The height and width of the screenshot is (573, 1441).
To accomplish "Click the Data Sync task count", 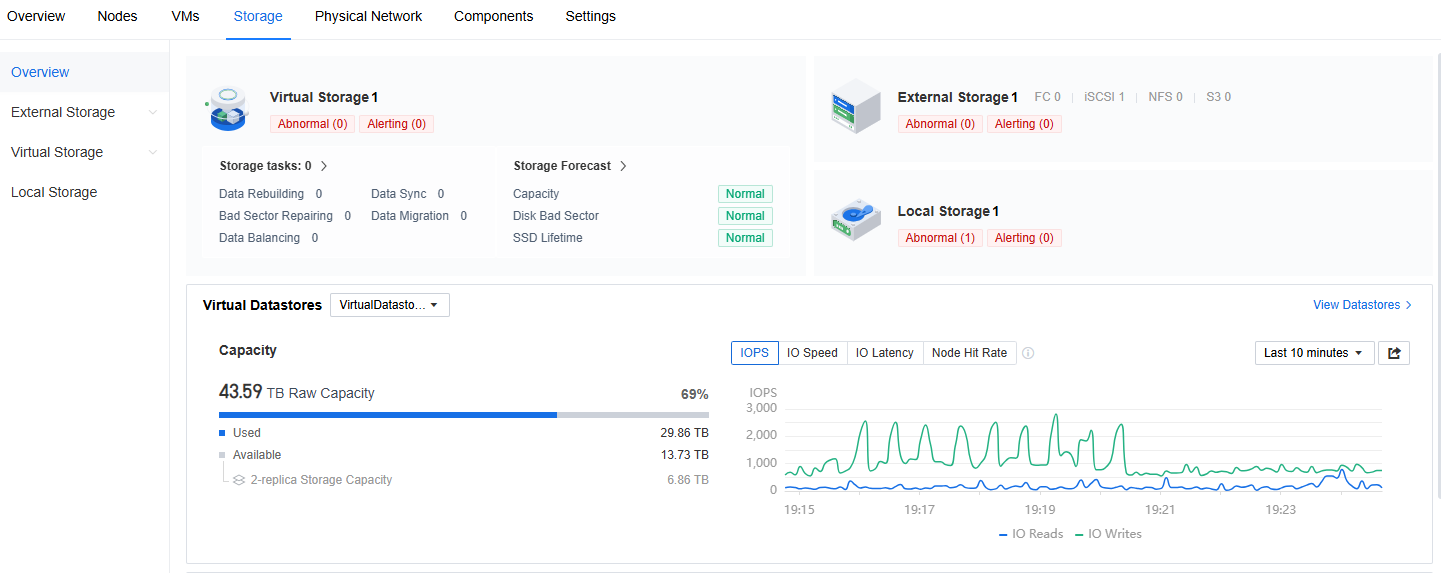I will click(441, 194).
